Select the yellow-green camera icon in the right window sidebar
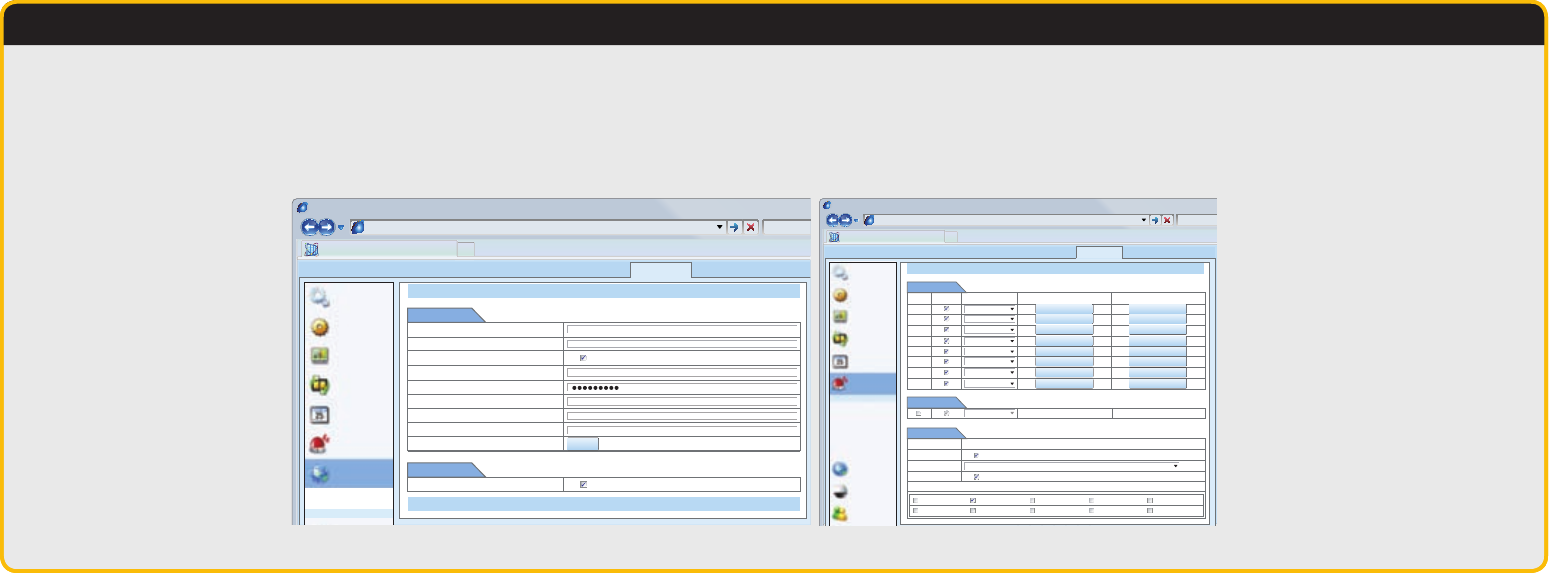 (x=841, y=339)
